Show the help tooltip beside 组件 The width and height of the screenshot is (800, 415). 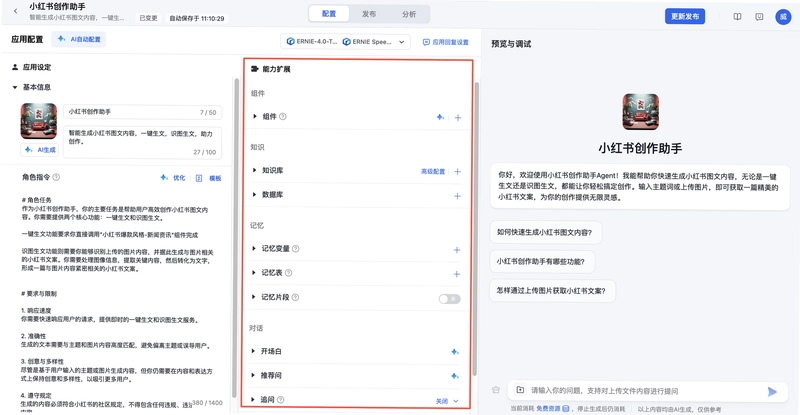[283, 116]
